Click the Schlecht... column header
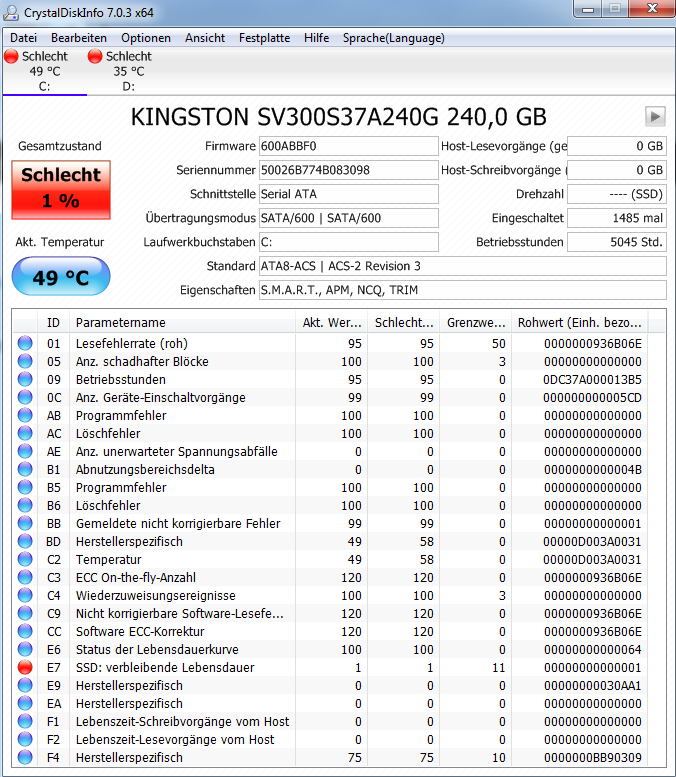The image size is (676, 777). click(x=403, y=323)
